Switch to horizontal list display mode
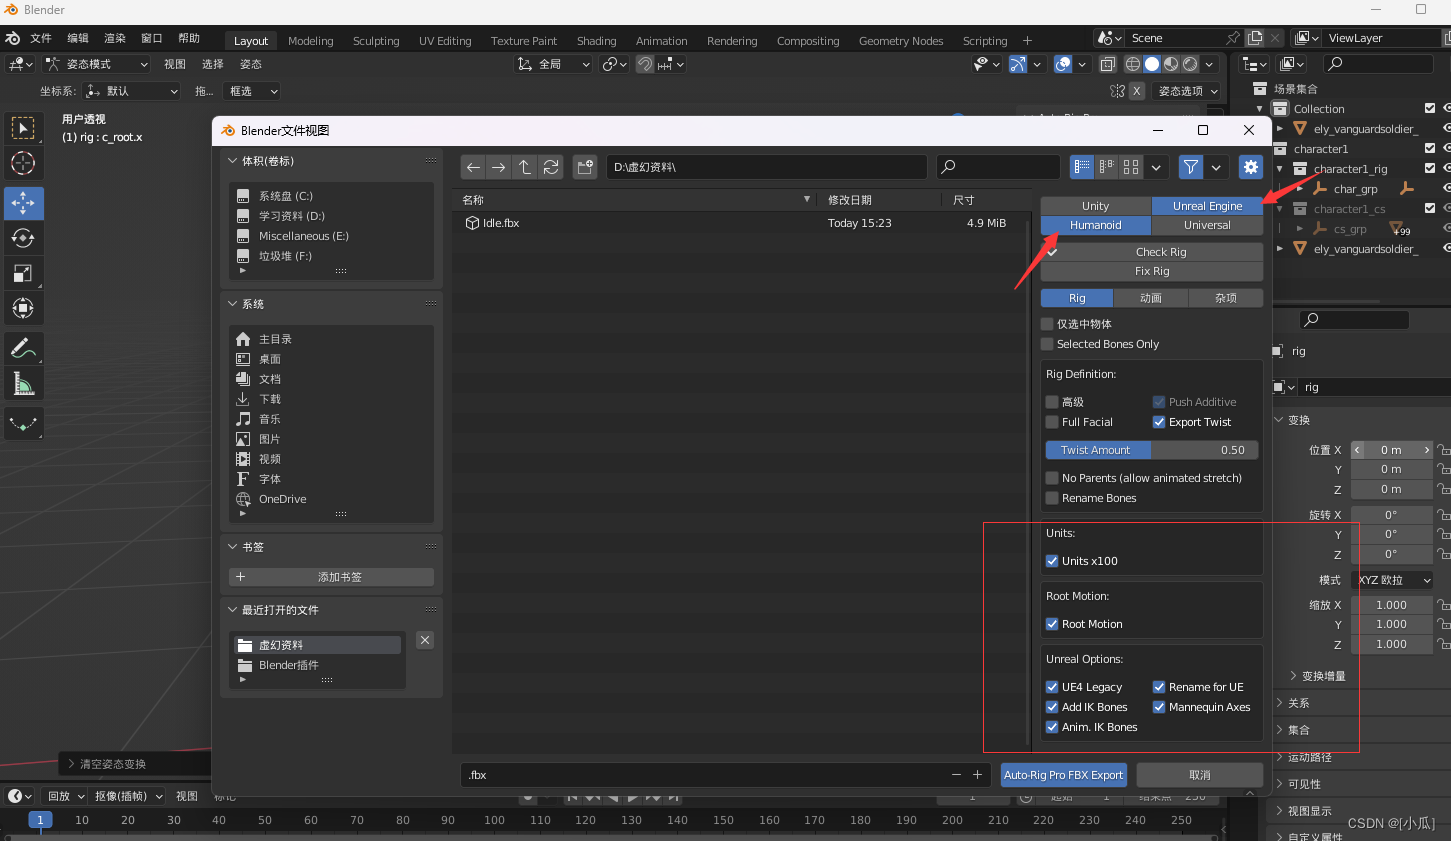 click(1106, 167)
